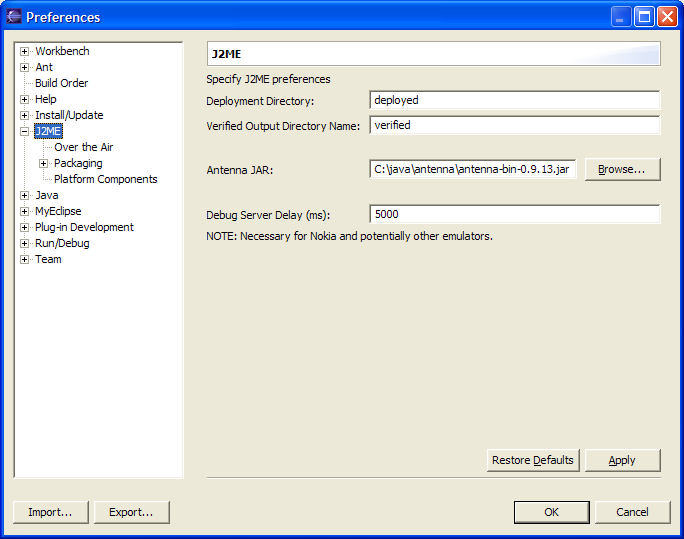
Task: Open the Build Order preferences page
Action: point(62,83)
